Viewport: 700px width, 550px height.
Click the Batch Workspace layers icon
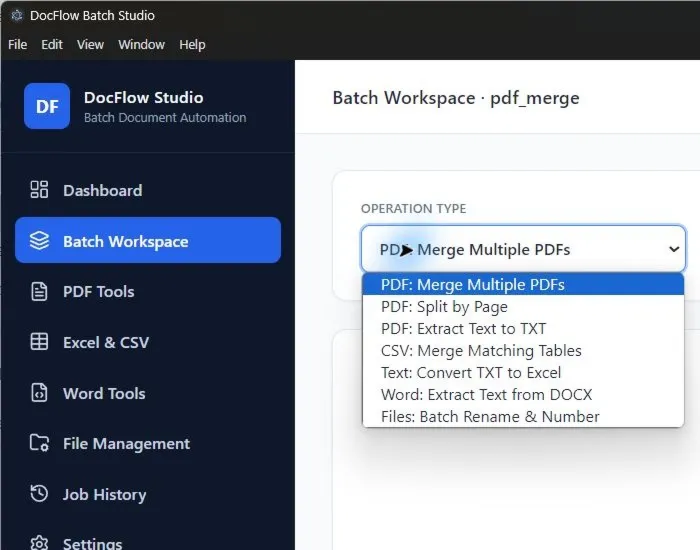[x=39, y=240]
